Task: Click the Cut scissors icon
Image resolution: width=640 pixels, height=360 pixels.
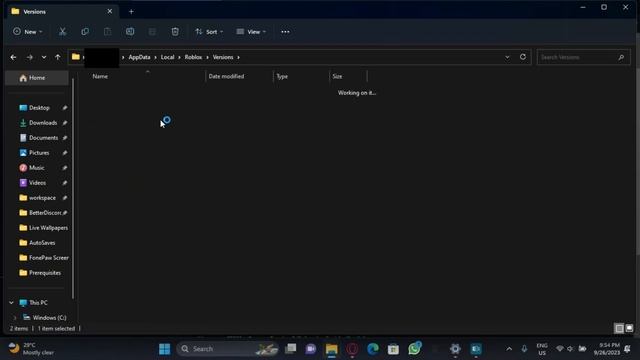Action: click(62, 31)
